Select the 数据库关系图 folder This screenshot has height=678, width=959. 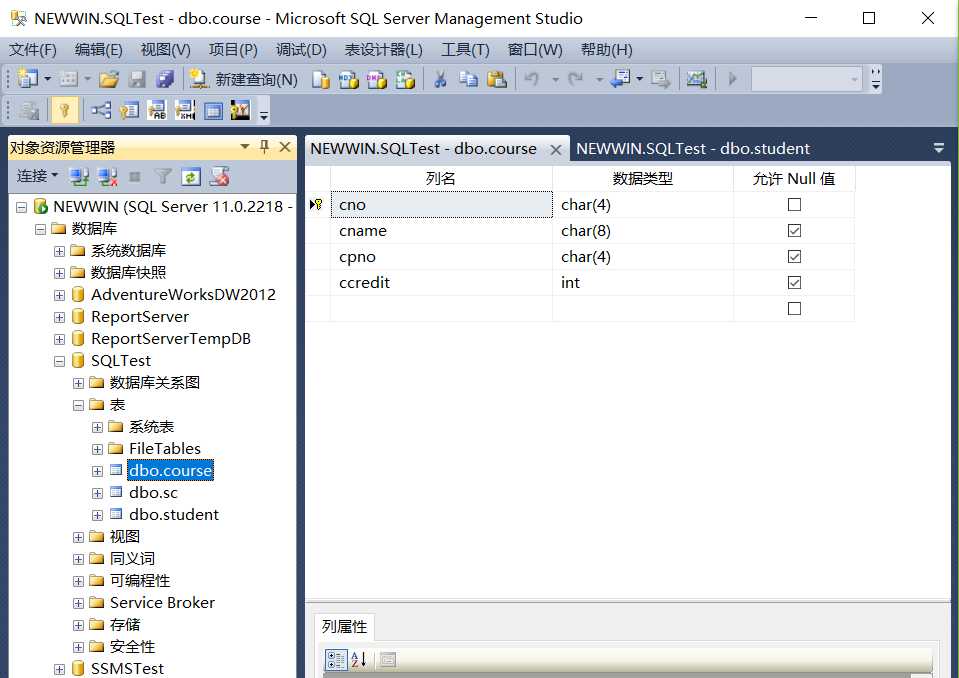(x=155, y=383)
